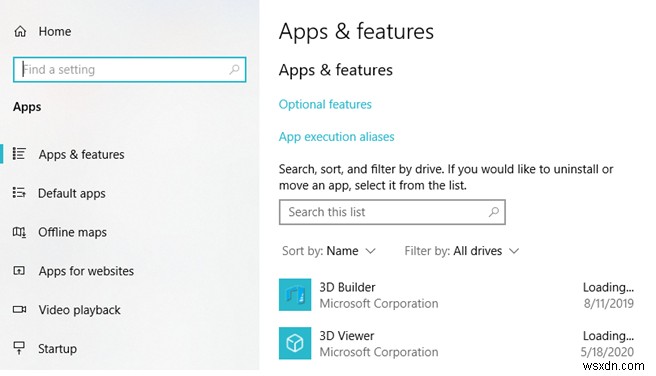Open the Filter by All drives dropdown
The height and width of the screenshot is (376, 656).
click(462, 251)
